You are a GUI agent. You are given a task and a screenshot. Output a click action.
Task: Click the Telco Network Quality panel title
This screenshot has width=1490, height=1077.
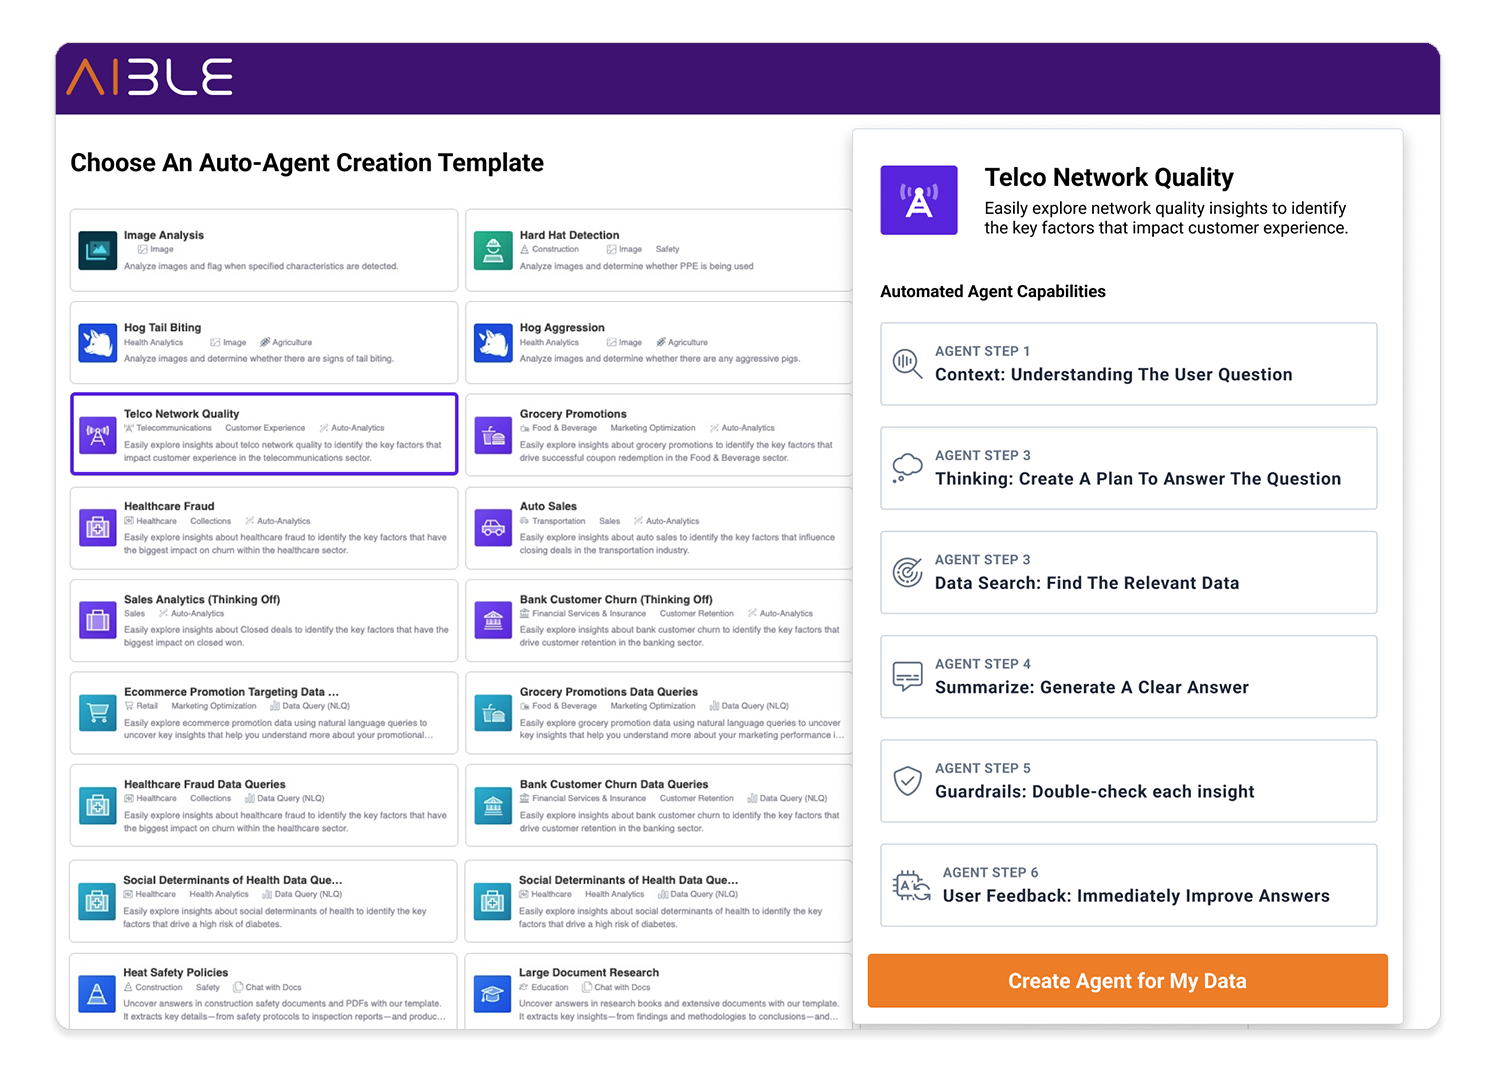click(x=1109, y=177)
